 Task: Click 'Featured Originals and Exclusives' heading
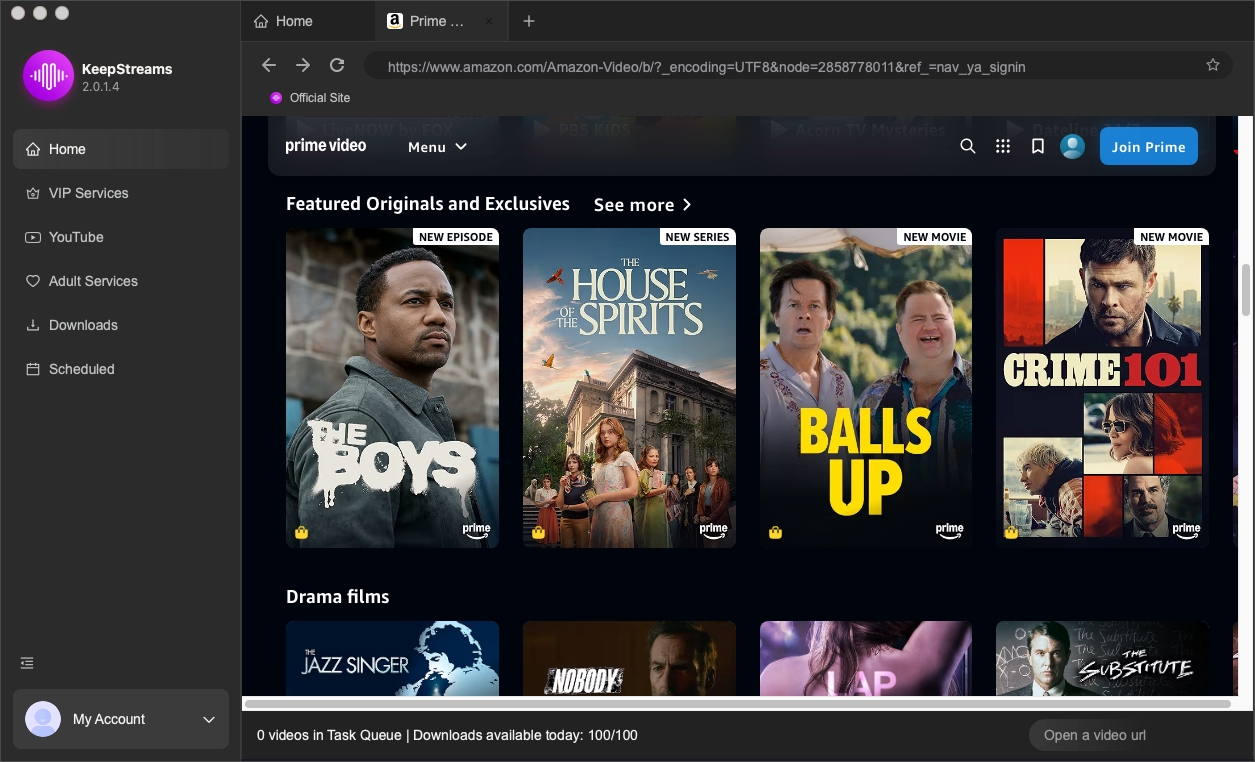click(428, 204)
